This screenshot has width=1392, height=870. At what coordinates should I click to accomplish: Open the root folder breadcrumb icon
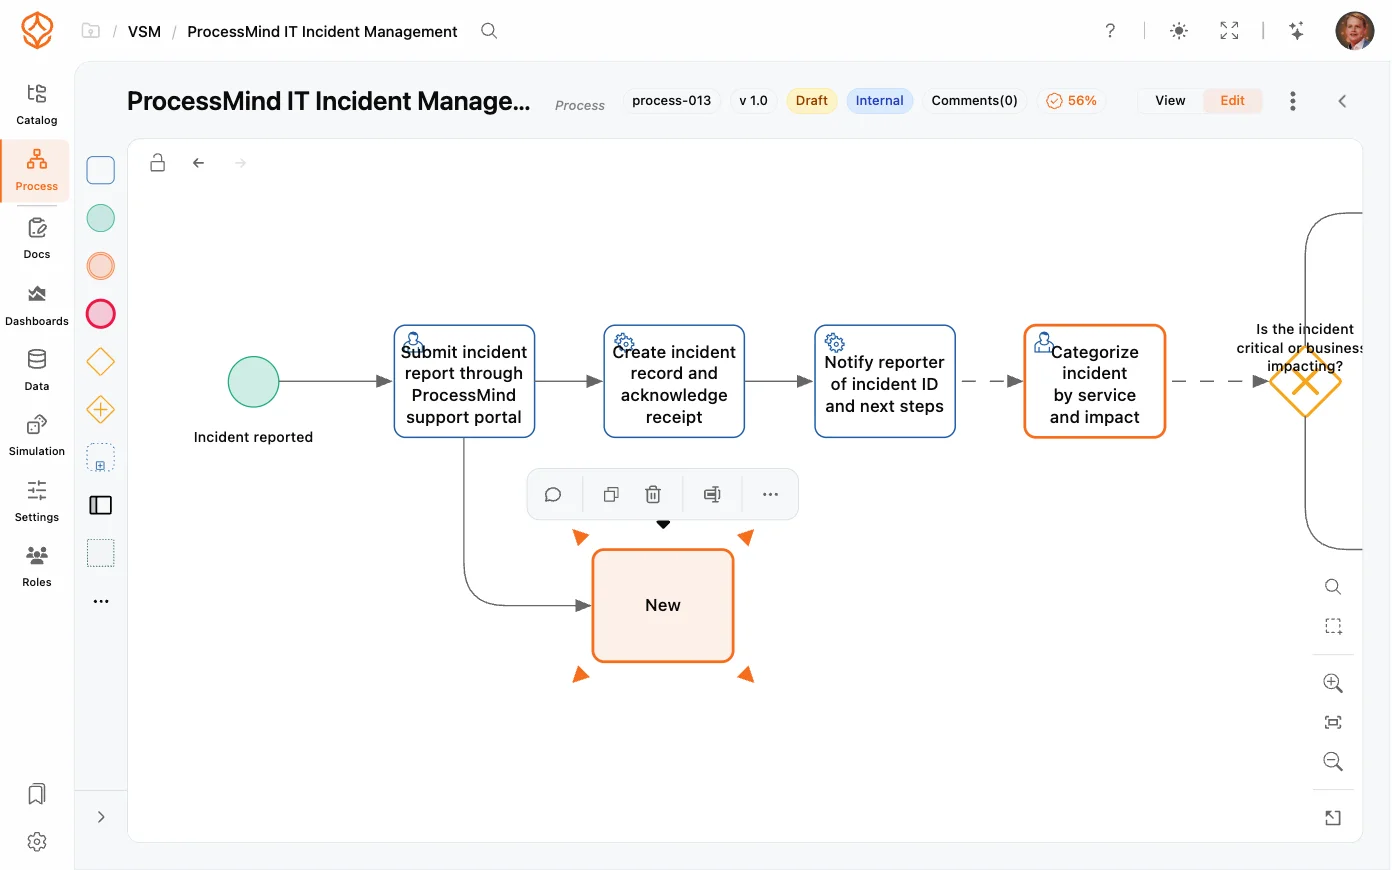91,31
